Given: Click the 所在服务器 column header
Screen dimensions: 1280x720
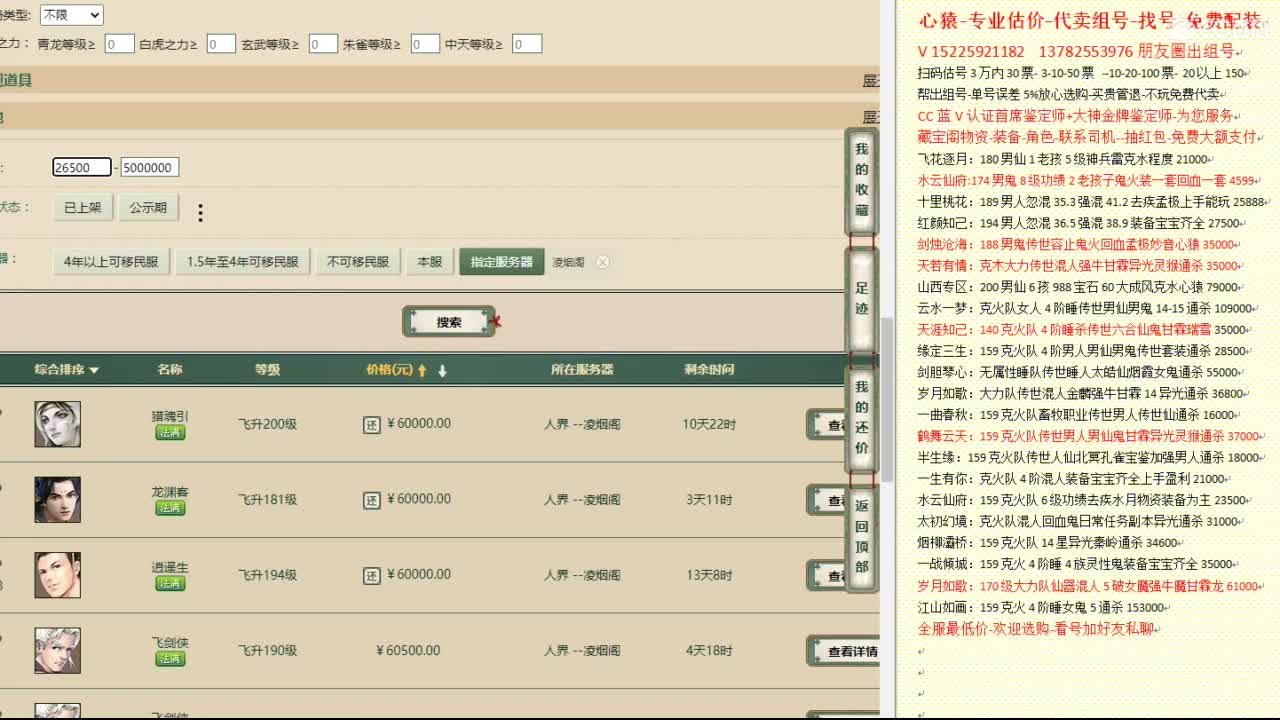Looking at the screenshot, I should [x=582, y=369].
